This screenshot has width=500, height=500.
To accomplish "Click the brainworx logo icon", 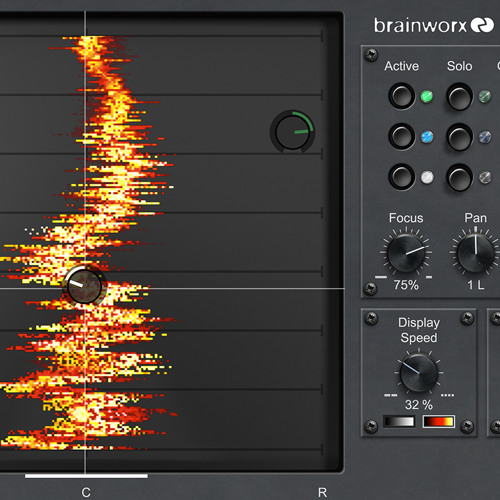I will coord(482,25).
